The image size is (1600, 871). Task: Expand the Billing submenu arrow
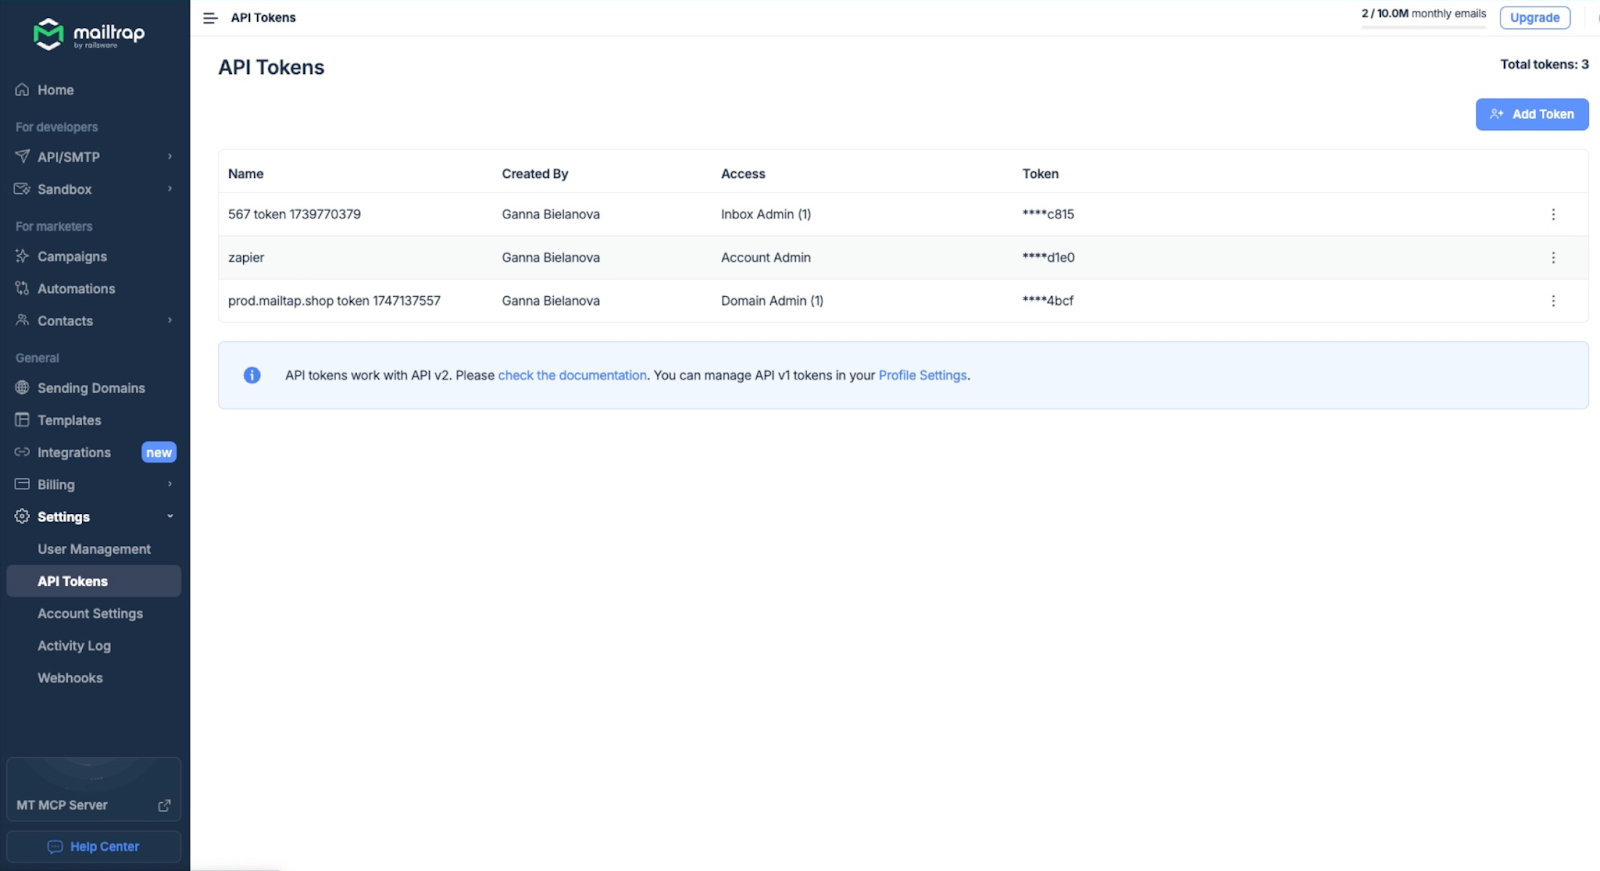(x=170, y=485)
